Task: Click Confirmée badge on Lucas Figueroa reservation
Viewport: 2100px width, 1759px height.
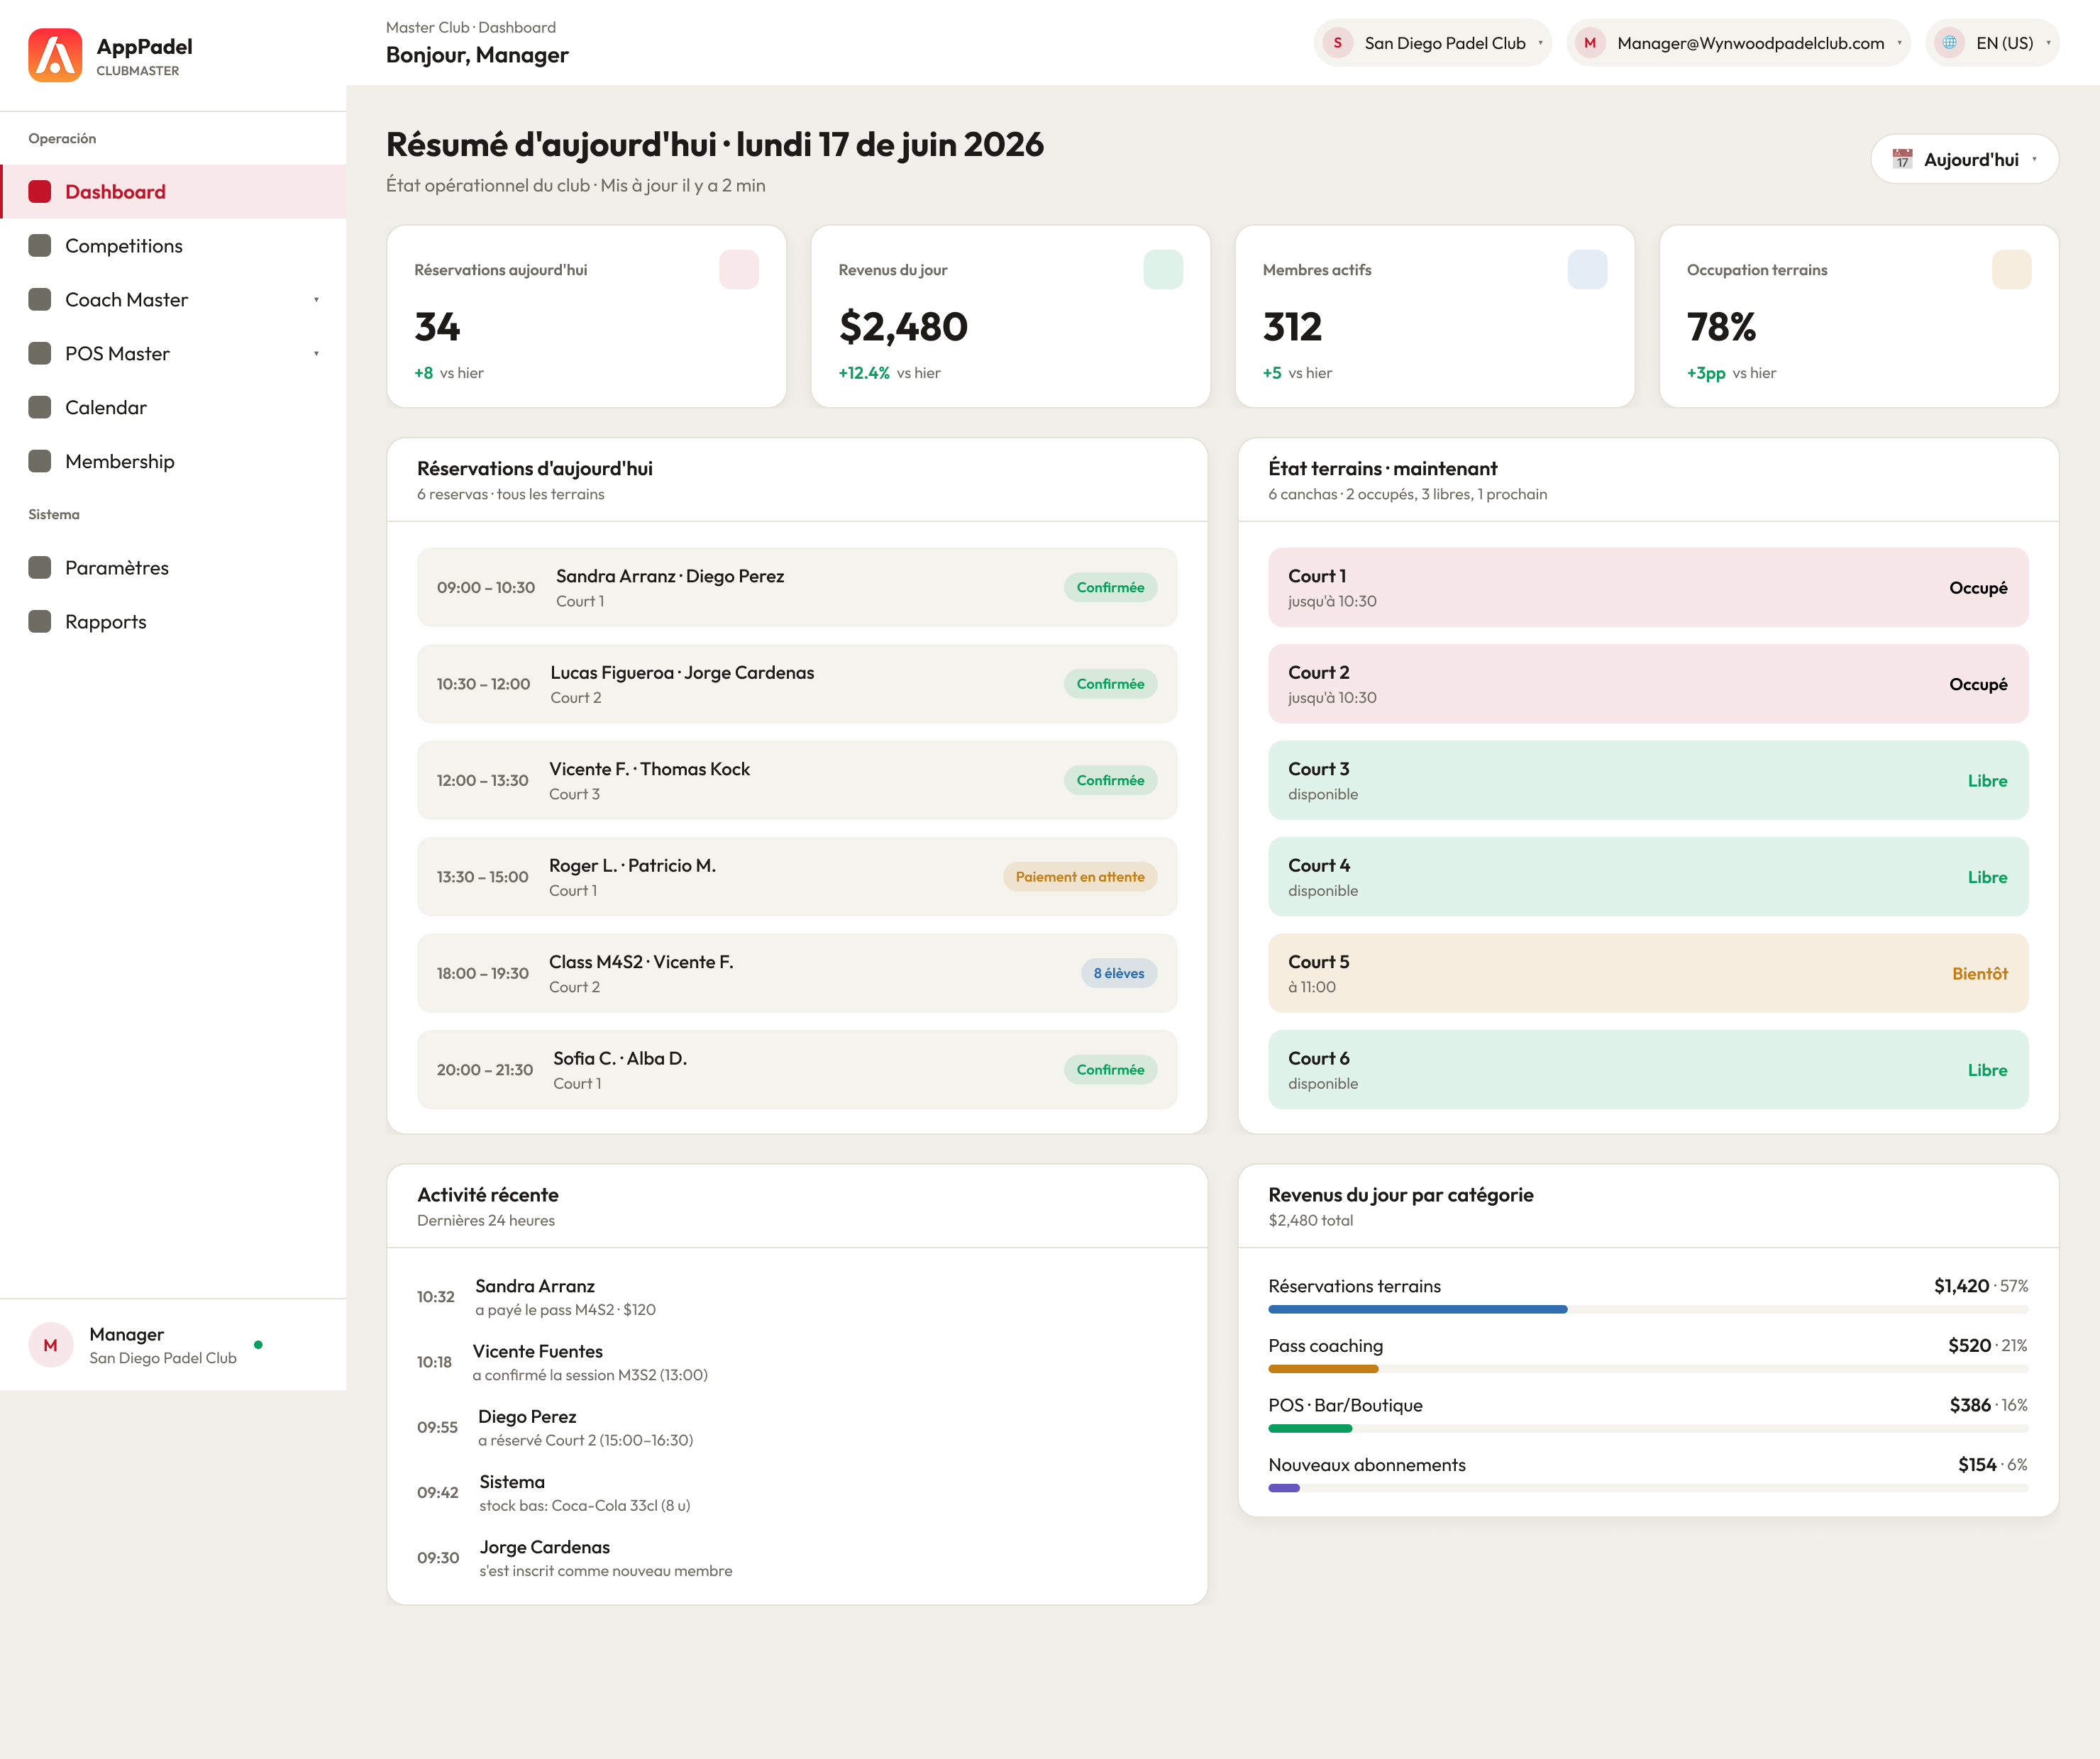Action: point(1110,684)
